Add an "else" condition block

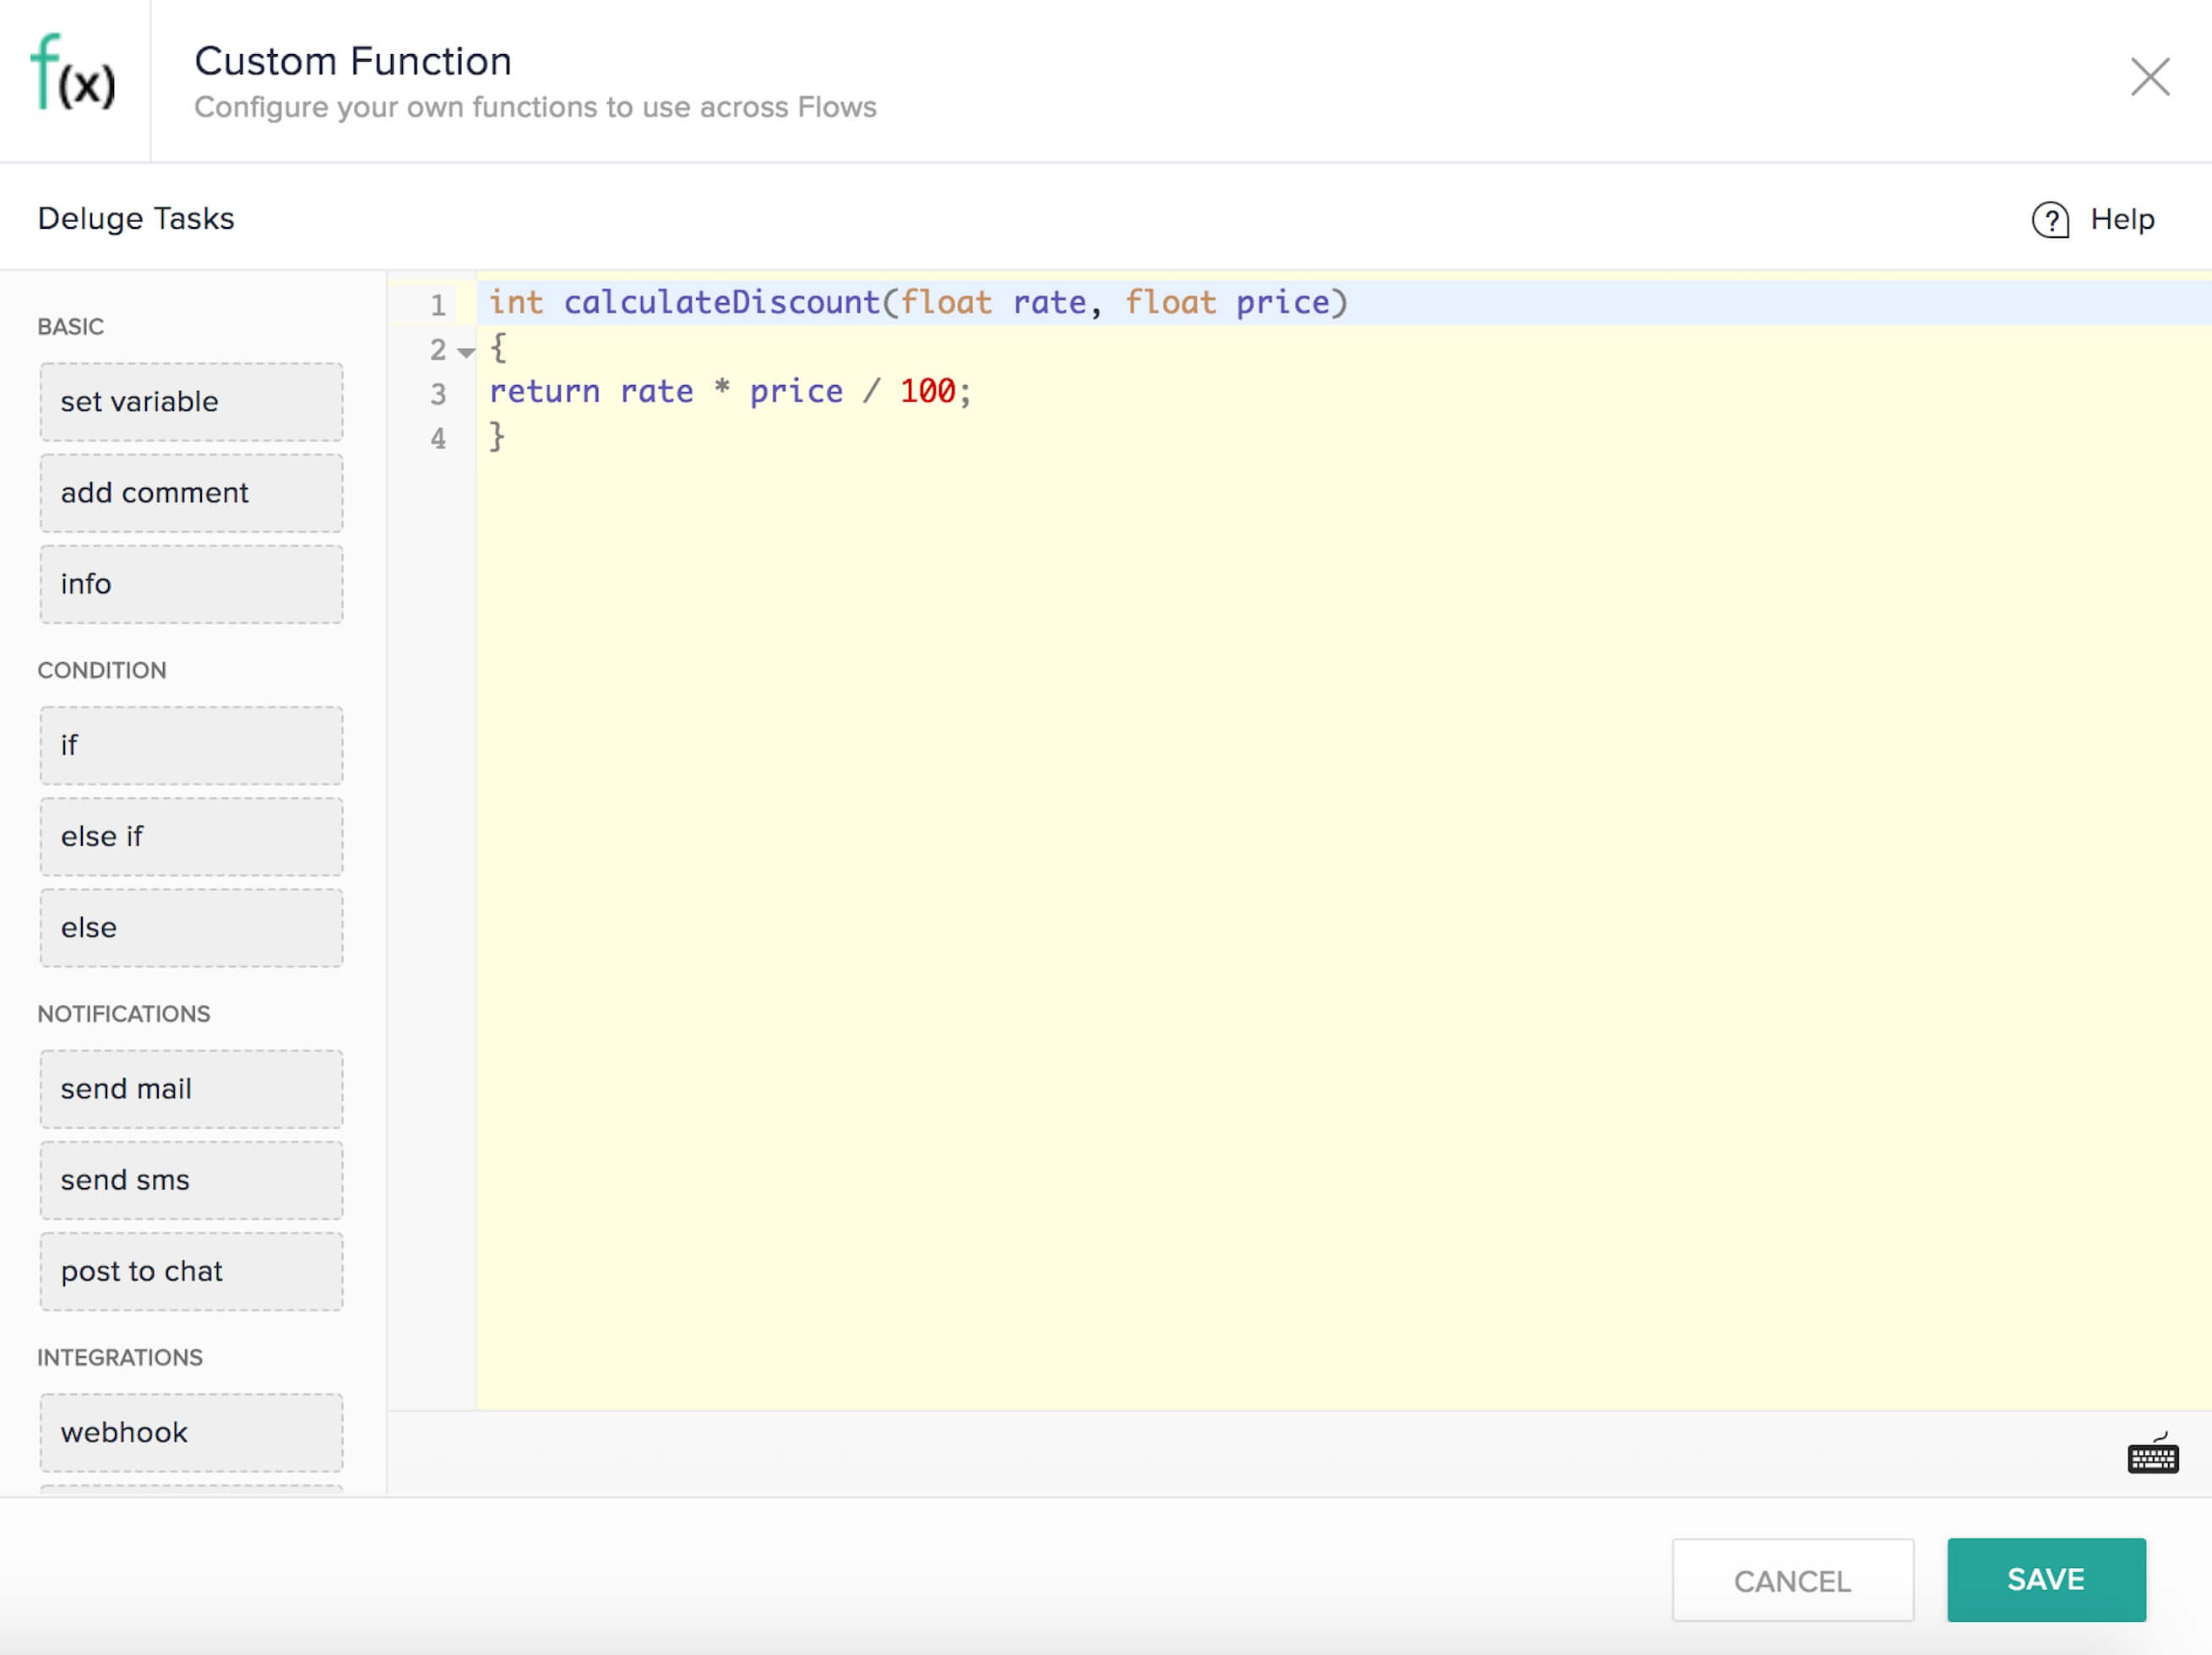pyautogui.click(x=190, y=927)
